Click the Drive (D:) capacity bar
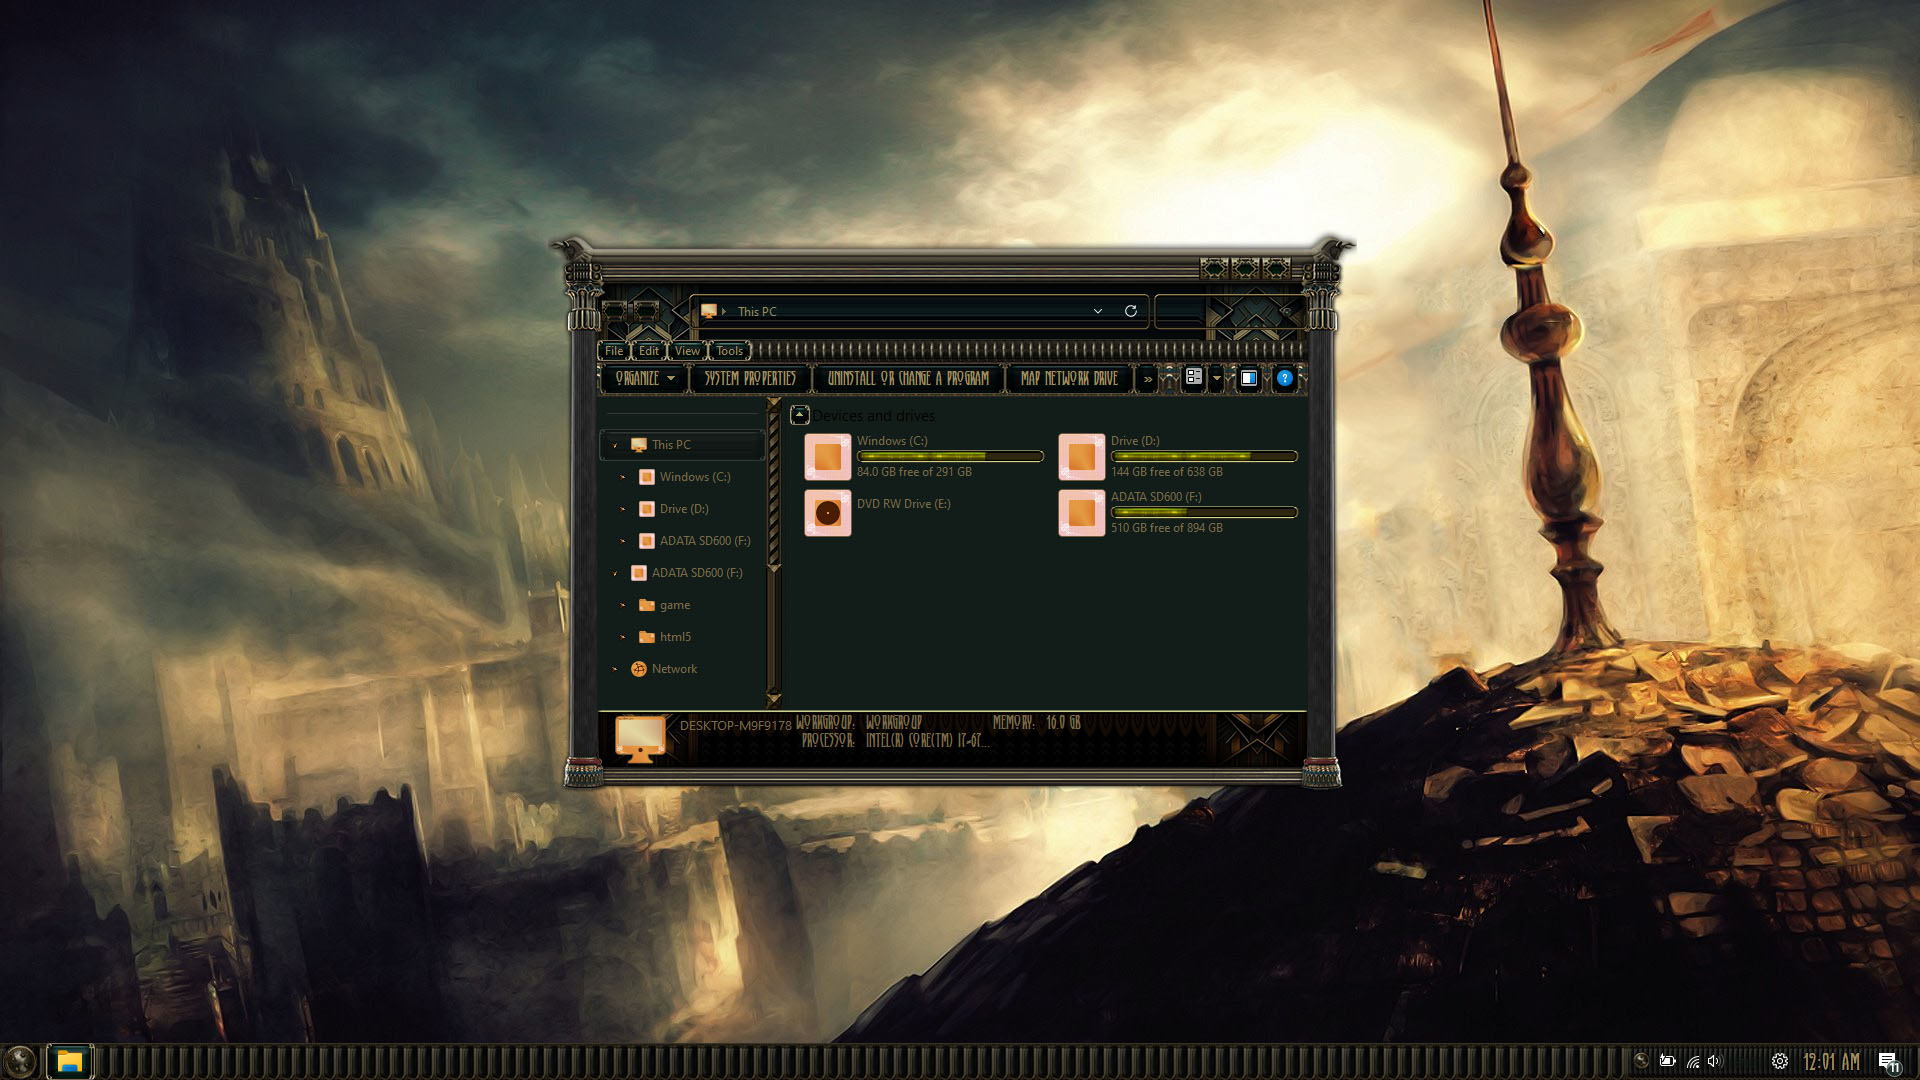 [1204, 456]
